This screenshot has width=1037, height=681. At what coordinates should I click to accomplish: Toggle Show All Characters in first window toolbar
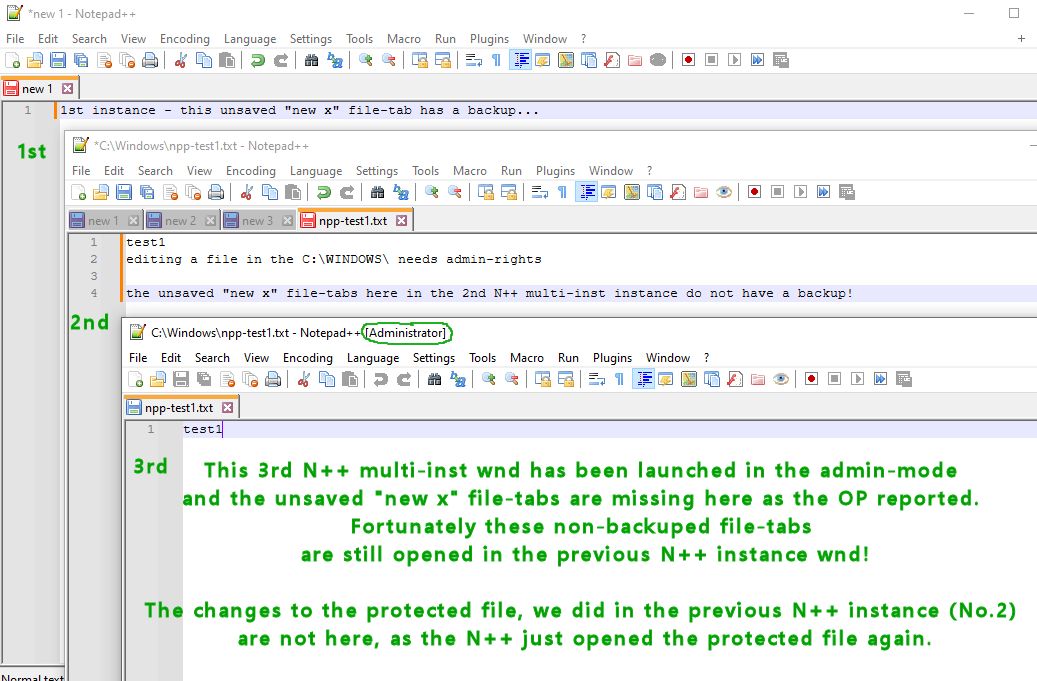click(497, 60)
